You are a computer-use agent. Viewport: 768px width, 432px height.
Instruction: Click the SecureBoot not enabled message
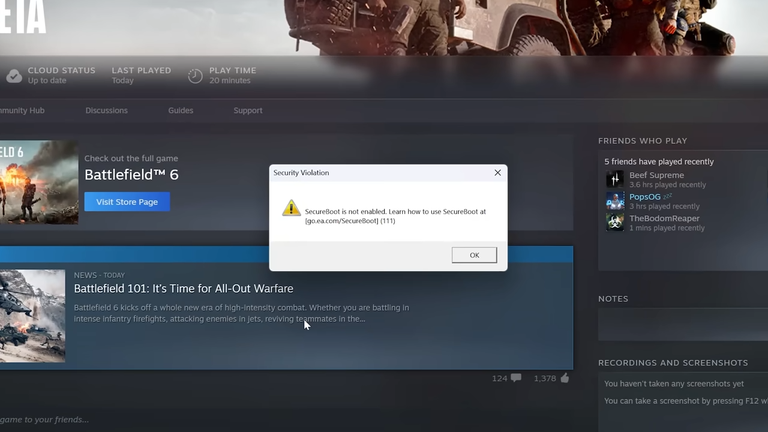tap(395, 216)
